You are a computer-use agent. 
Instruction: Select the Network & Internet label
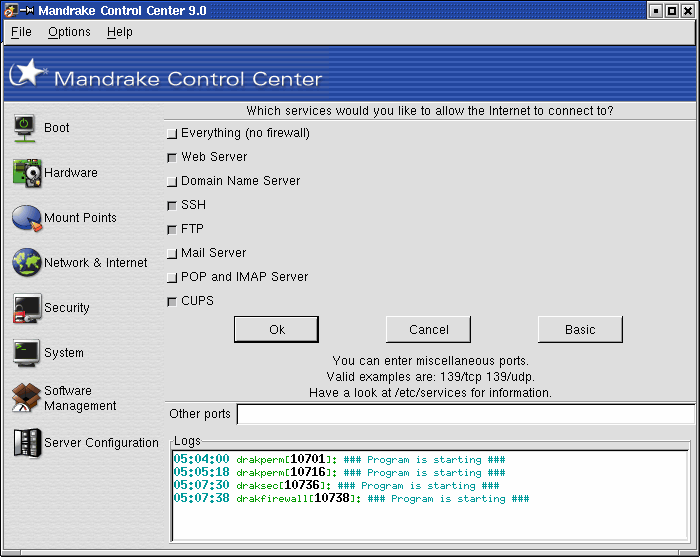point(96,263)
